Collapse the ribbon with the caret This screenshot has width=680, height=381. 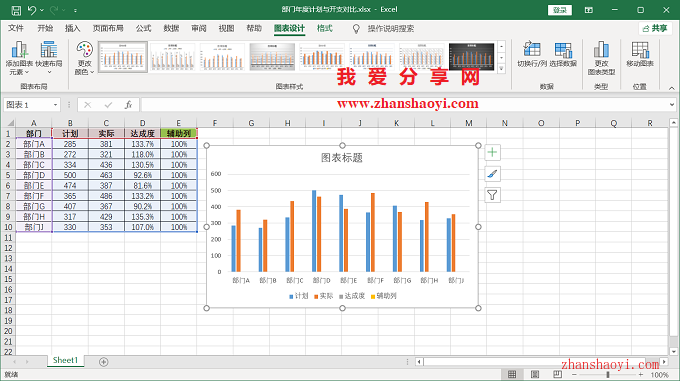tap(672, 88)
